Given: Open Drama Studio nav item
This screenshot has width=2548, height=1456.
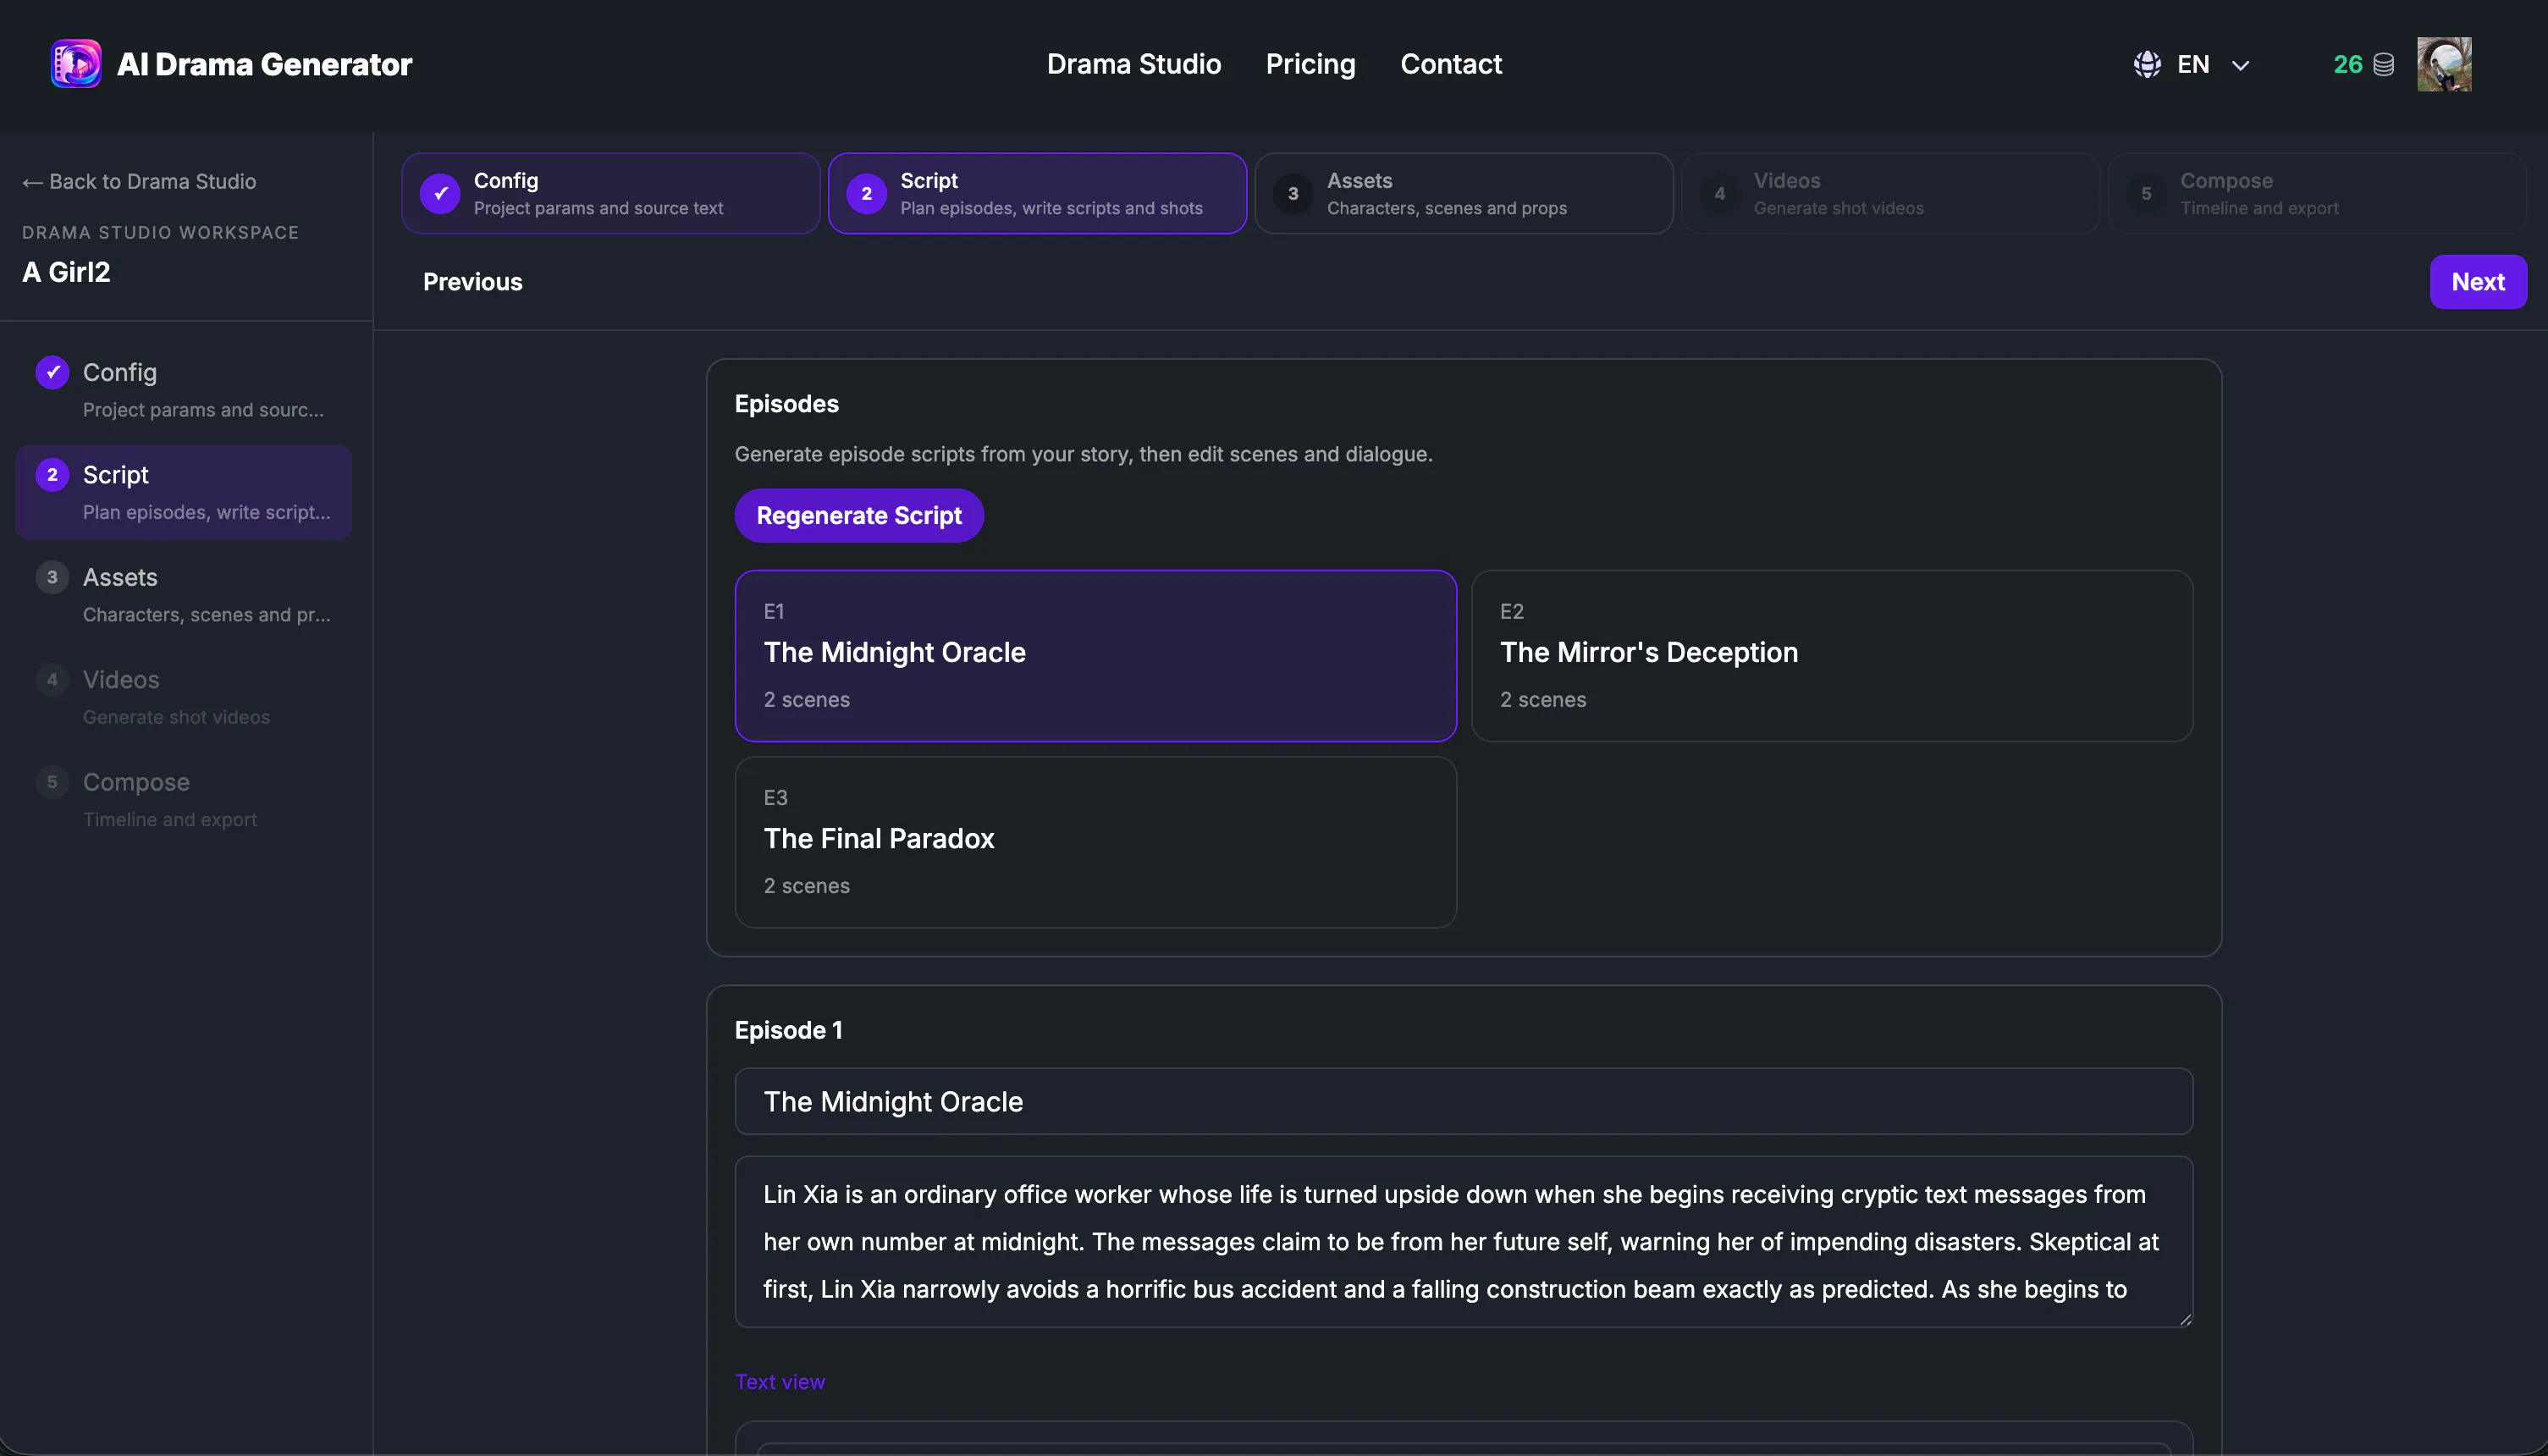Looking at the screenshot, I should tap(1134, 64).
